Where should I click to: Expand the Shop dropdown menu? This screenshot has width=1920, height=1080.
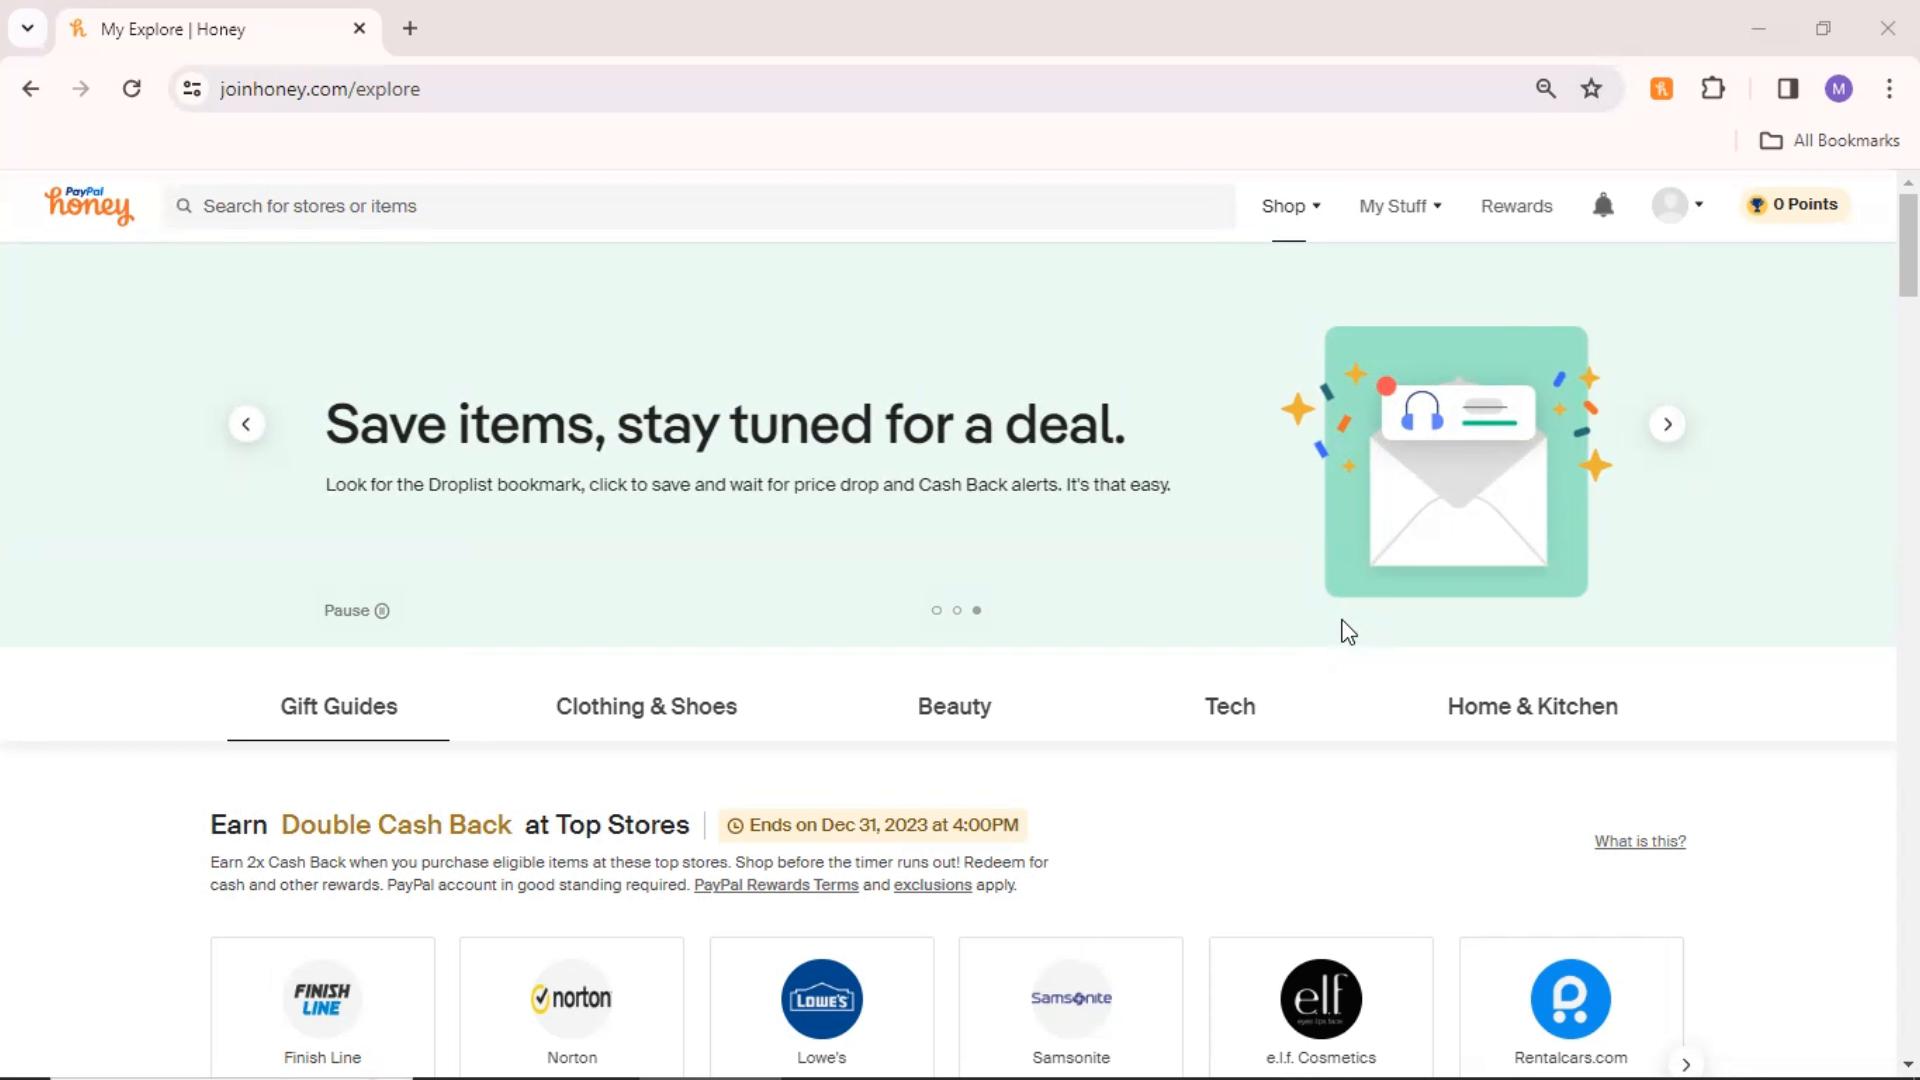(x=1290, y=204)
